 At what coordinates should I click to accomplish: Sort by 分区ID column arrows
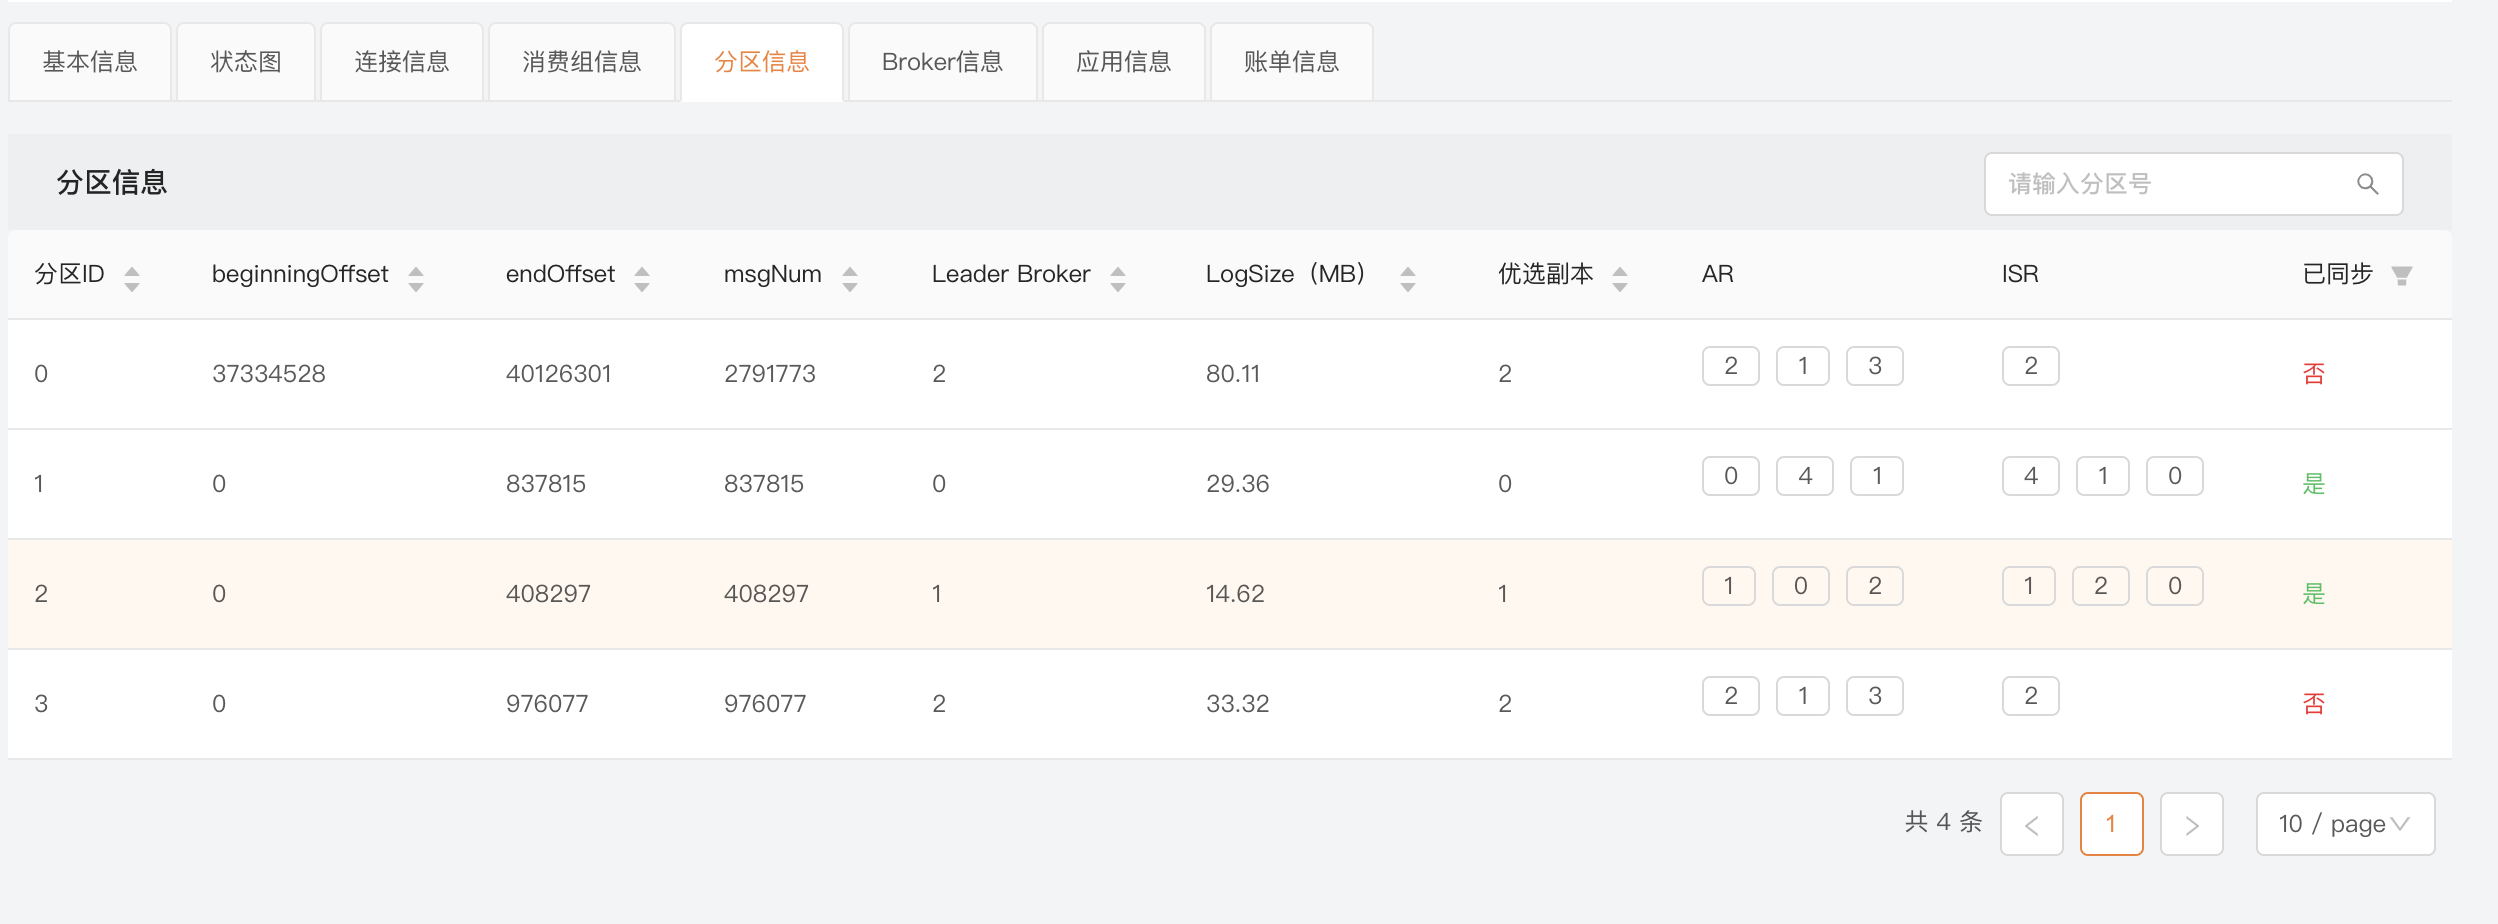pyautogui.click(x=131, y=278)
